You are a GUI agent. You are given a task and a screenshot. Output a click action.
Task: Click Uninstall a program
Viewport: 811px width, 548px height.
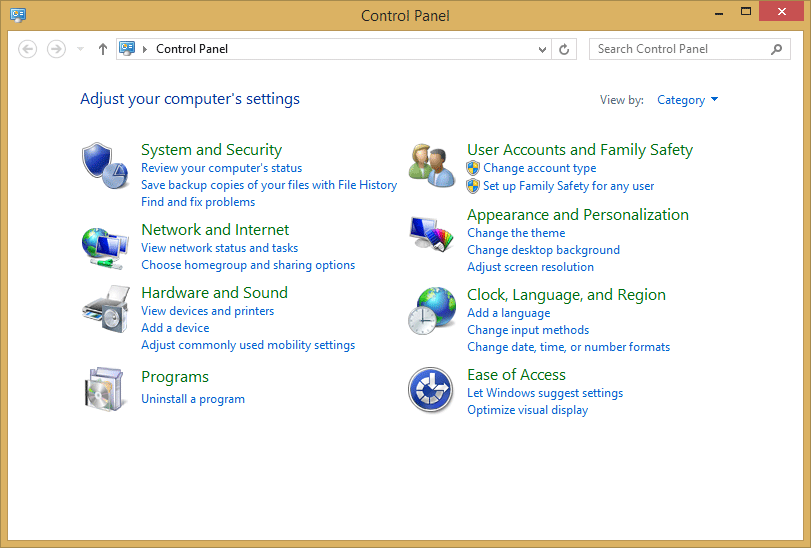(193, 399)
